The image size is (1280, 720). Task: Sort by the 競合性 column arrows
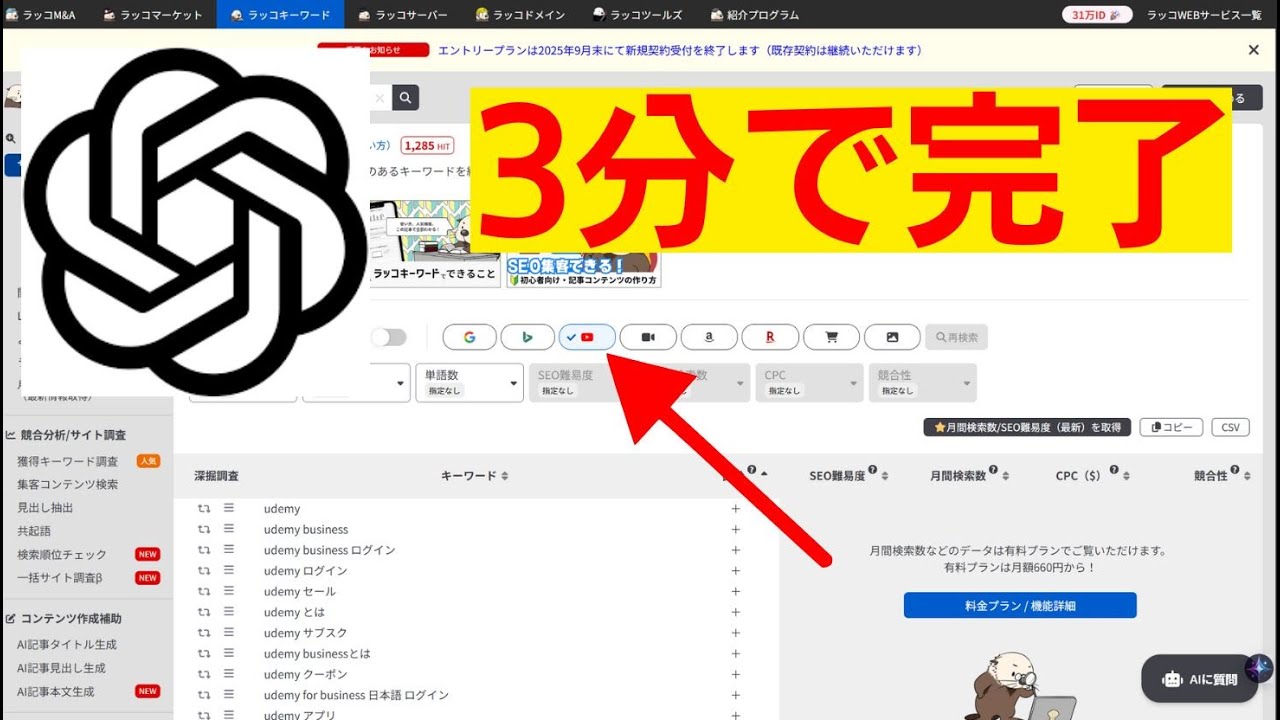(1247, 477)
